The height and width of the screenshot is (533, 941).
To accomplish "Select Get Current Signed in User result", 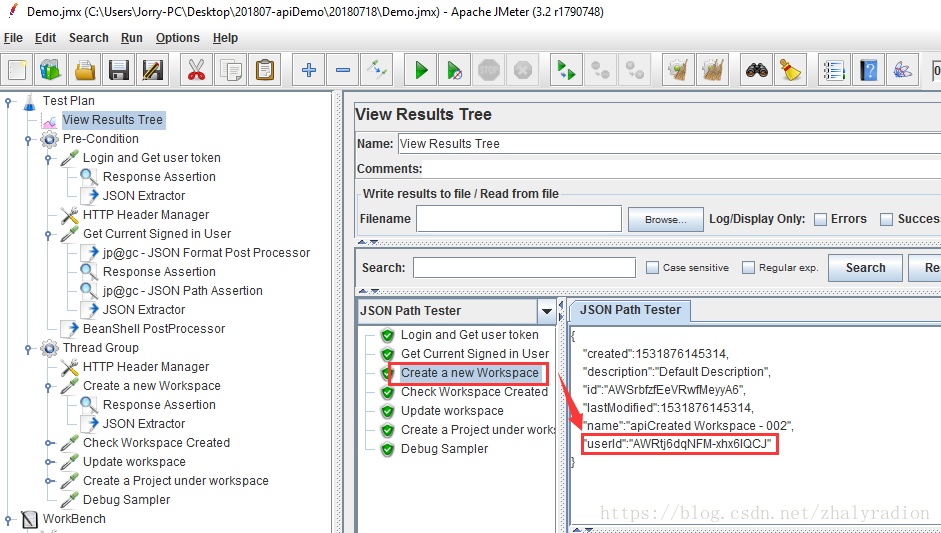I will tap(475, 354).
